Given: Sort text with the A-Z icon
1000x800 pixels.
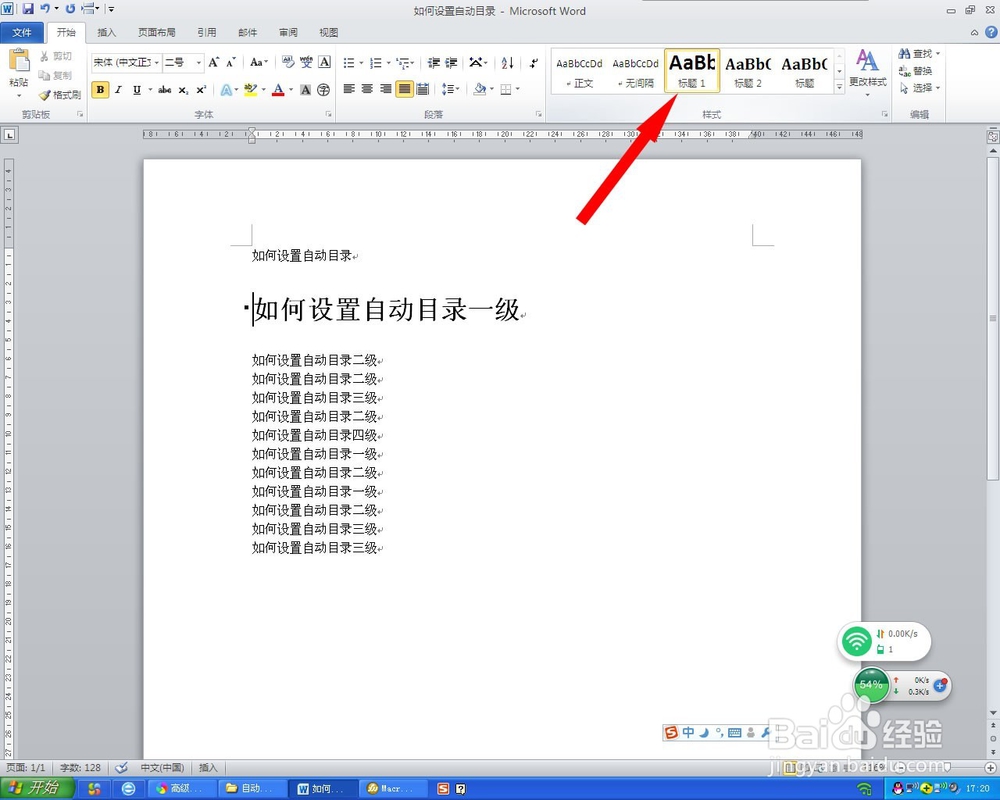Looking at the screenshot, I should click(508, 63).
